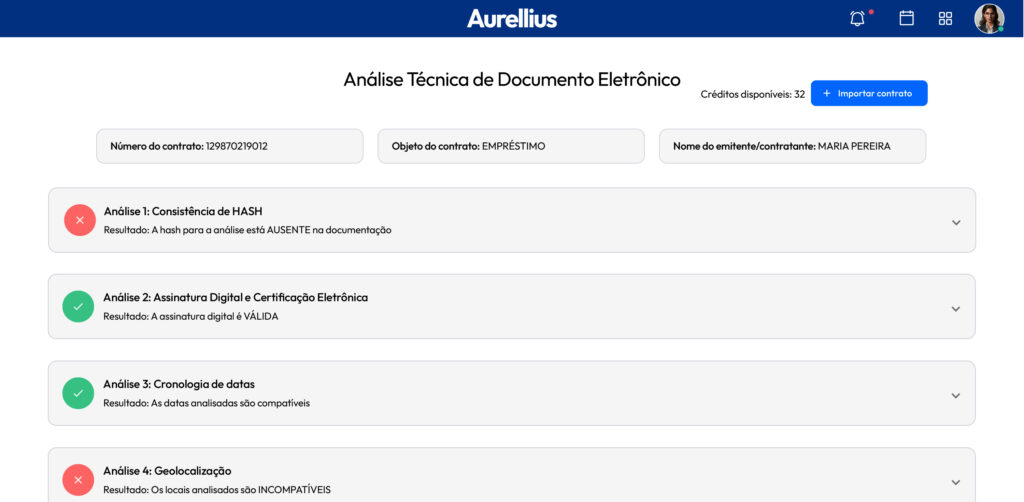Select the Nome do emitente MARIA PEREIRA field

793,146
